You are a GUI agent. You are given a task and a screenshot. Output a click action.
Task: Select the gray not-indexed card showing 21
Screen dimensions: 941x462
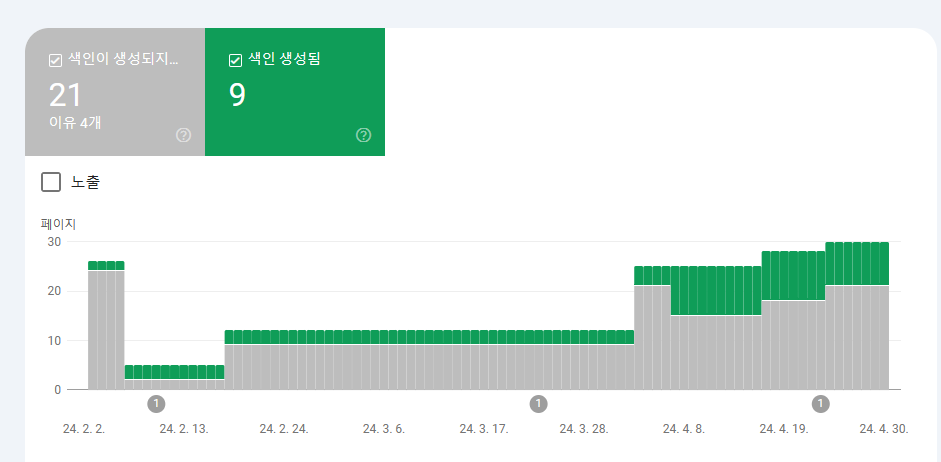tap(115, 92)
